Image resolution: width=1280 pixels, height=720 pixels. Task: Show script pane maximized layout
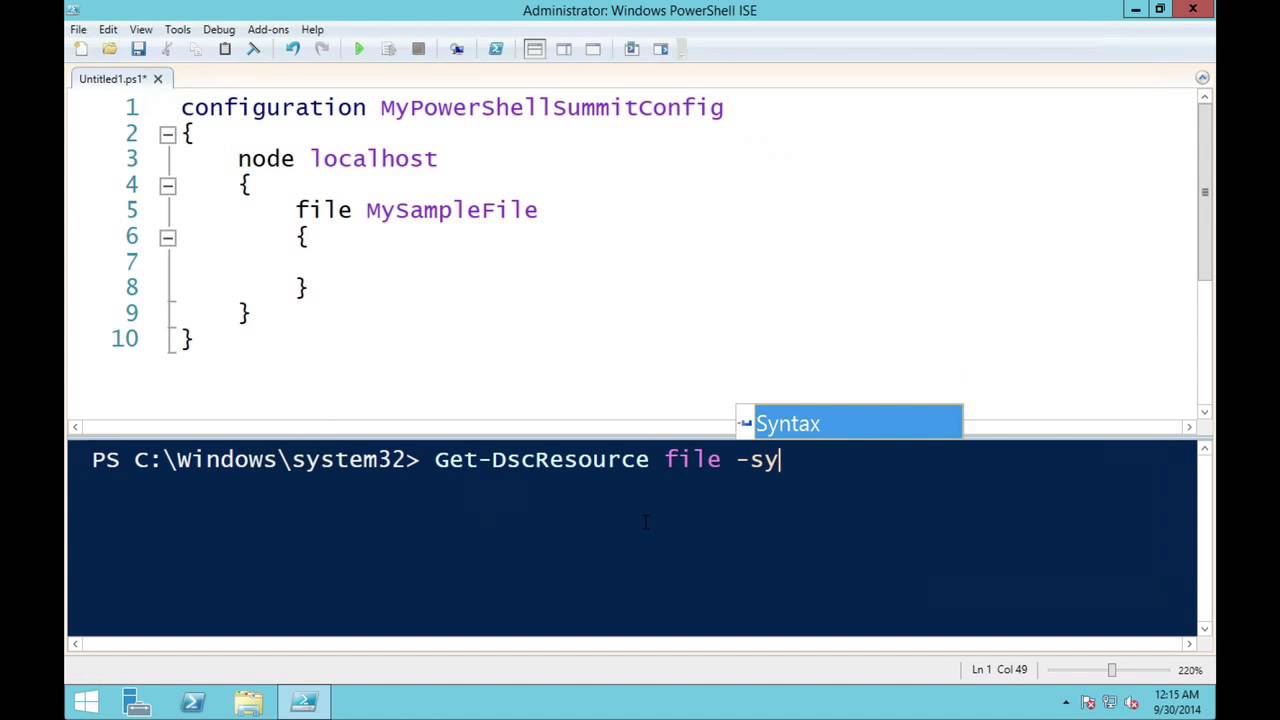pos(593,49)
